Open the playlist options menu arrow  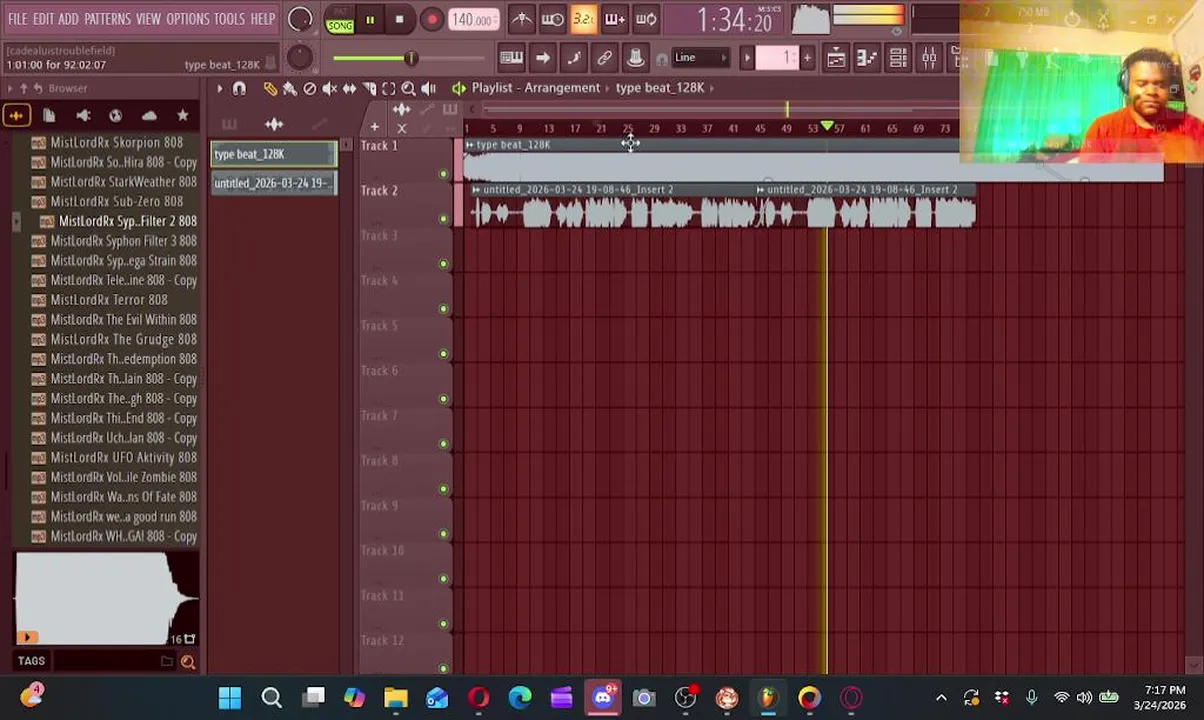[x=219, y=88]
